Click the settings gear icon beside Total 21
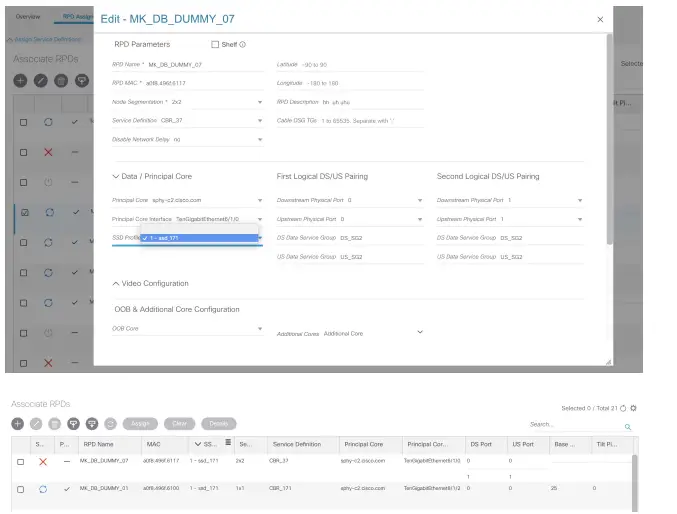This screenshot has height=514, width=677. 633,408
